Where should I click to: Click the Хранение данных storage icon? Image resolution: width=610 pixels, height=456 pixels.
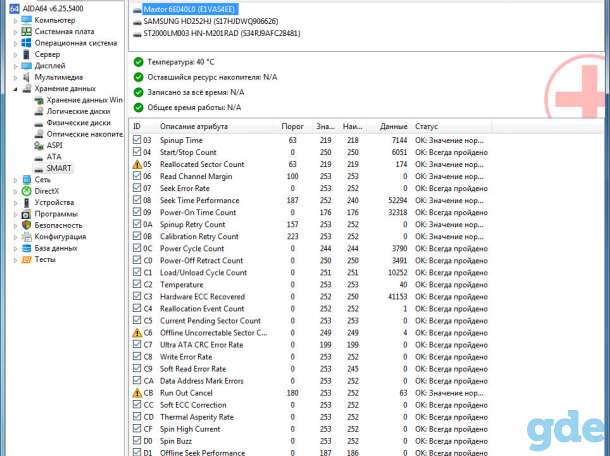click(26, 88)
